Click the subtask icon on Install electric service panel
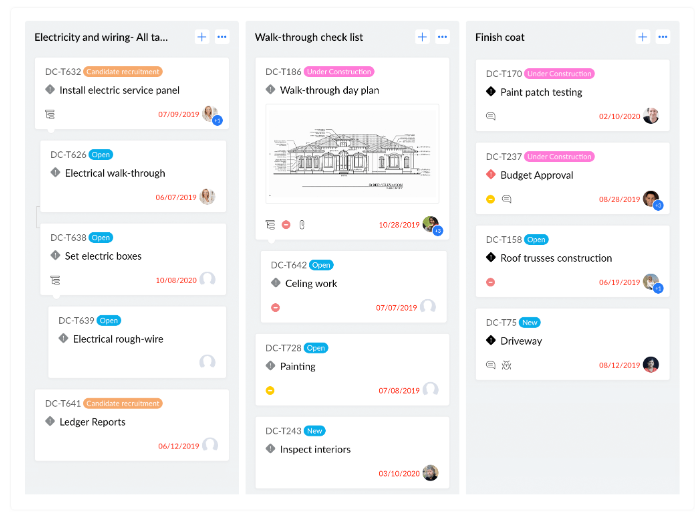This screenshot has width=697, height=531. (x=50, y=114)
